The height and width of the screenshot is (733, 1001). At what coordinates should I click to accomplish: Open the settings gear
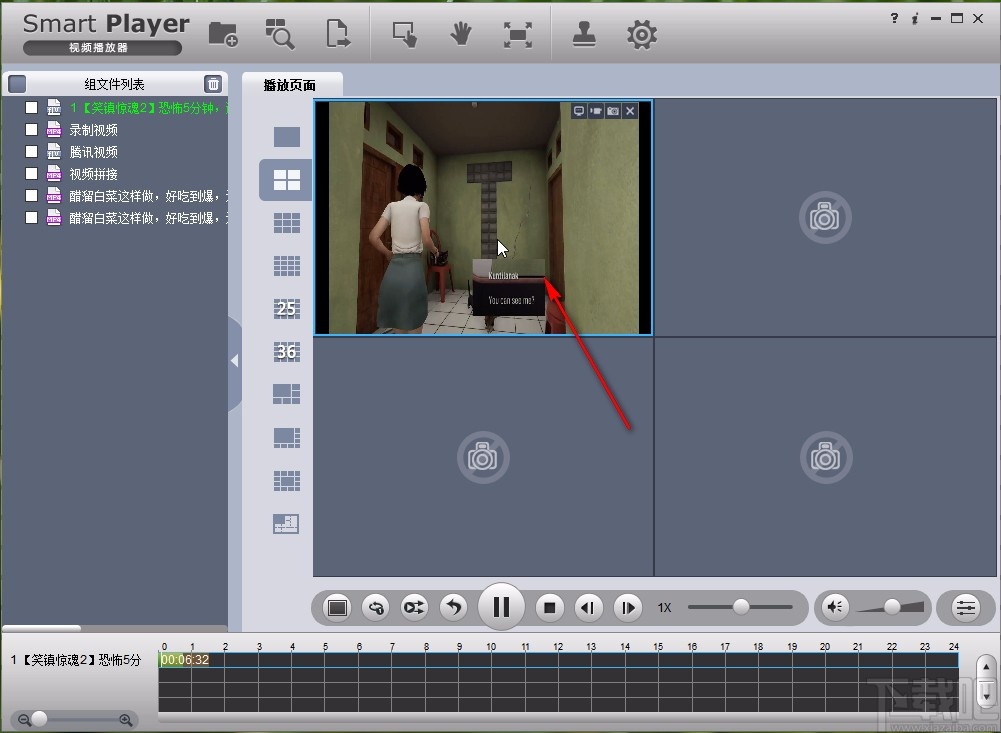tap(641, 34)
